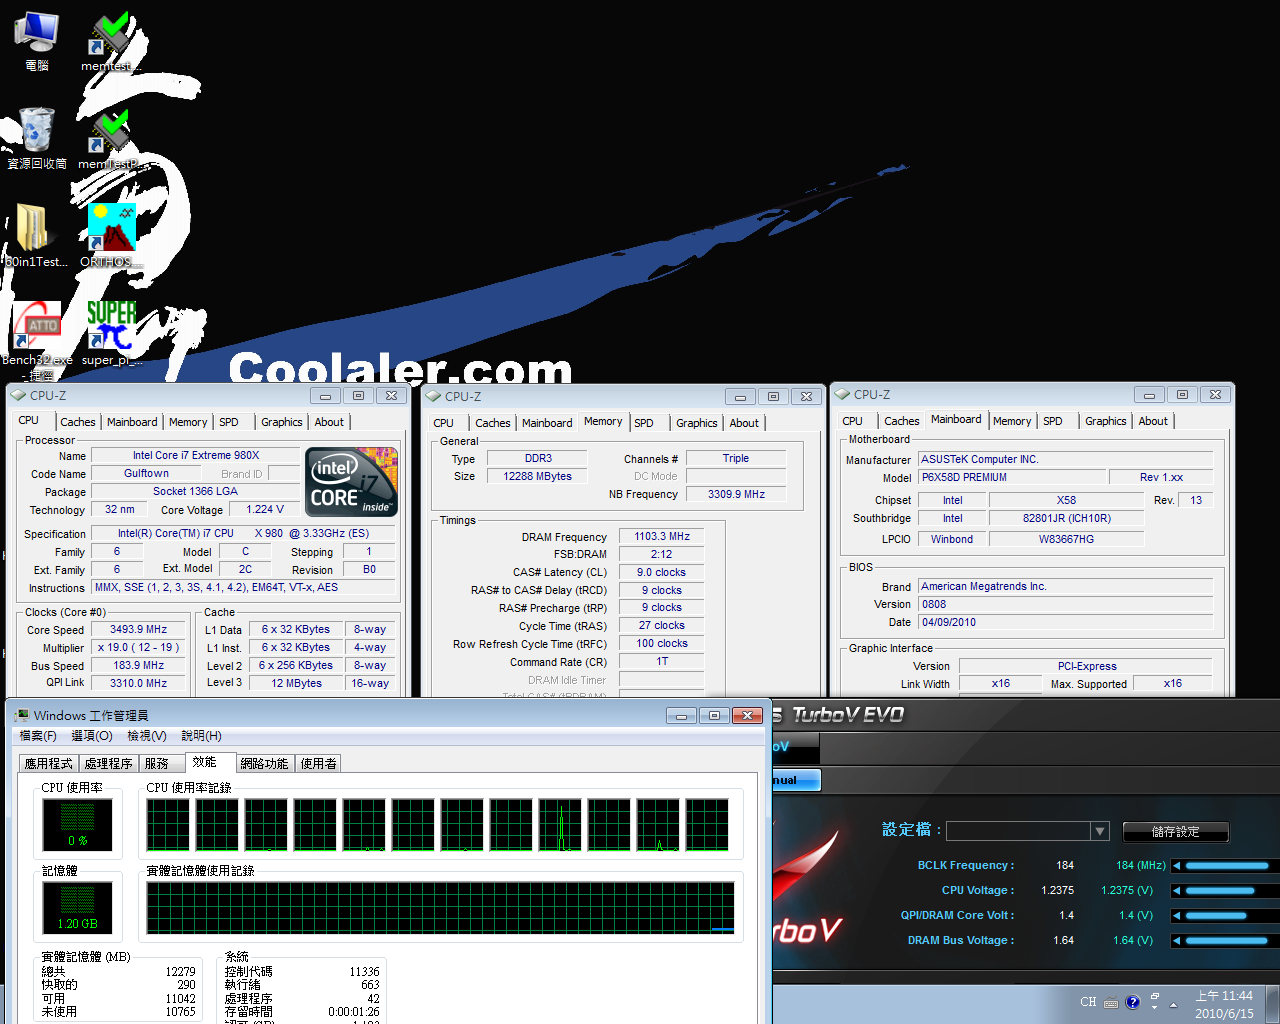Open Memory tab in the leftmost CPU-Z window
Screen dimensions: 1280x1024
click(x=188, y=422)
